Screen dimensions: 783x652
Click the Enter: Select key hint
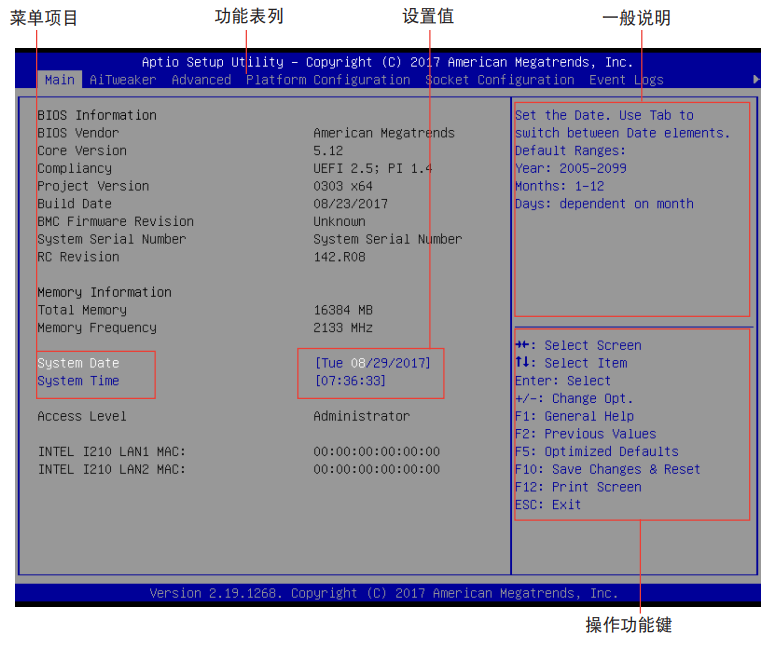tap(563, 381)
